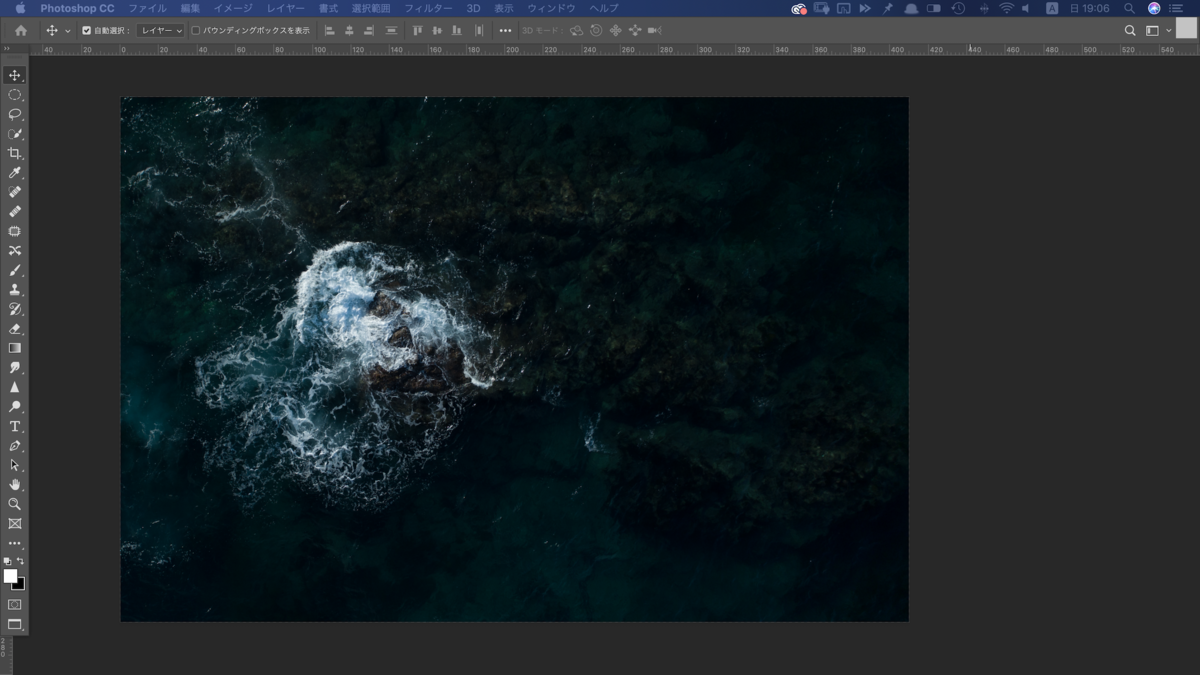This screenshot has width=1200, height=675.
Task: Open the 選択範囲 menu
Action: tap(371, 8)
